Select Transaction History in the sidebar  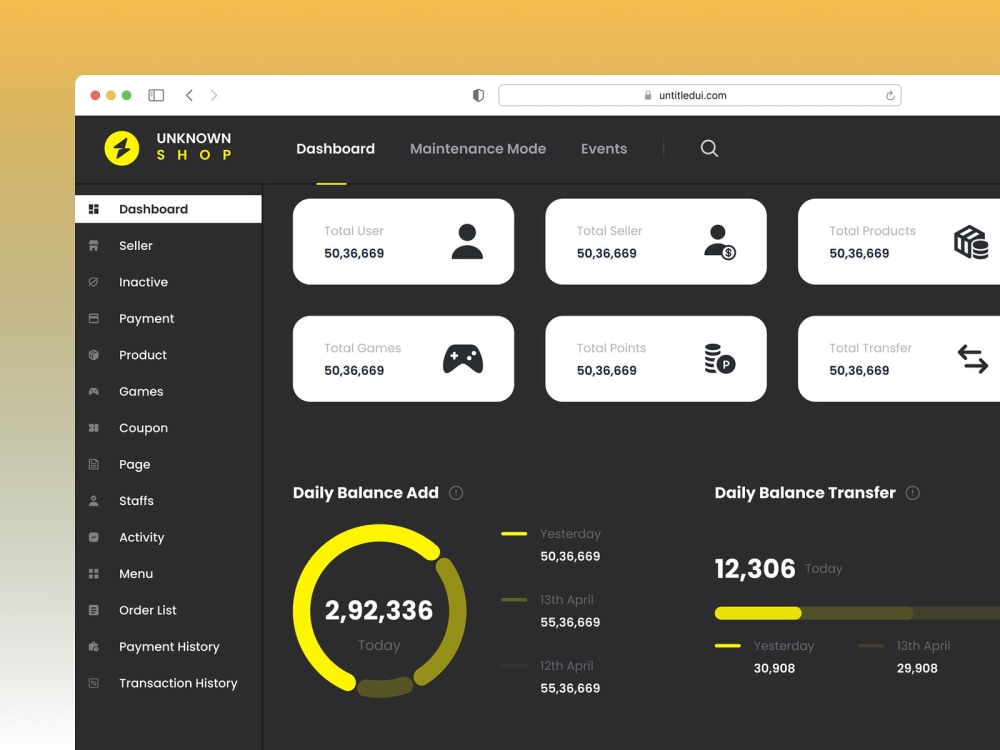click(179, 683)
